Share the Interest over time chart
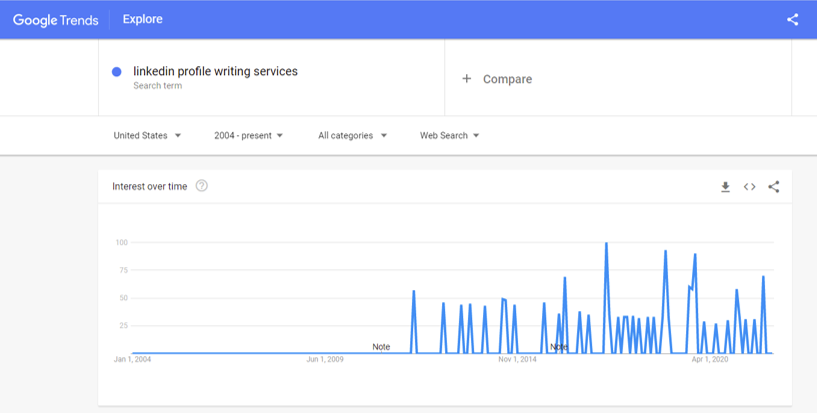Screen dimensions: 817x413 [774, 186]
